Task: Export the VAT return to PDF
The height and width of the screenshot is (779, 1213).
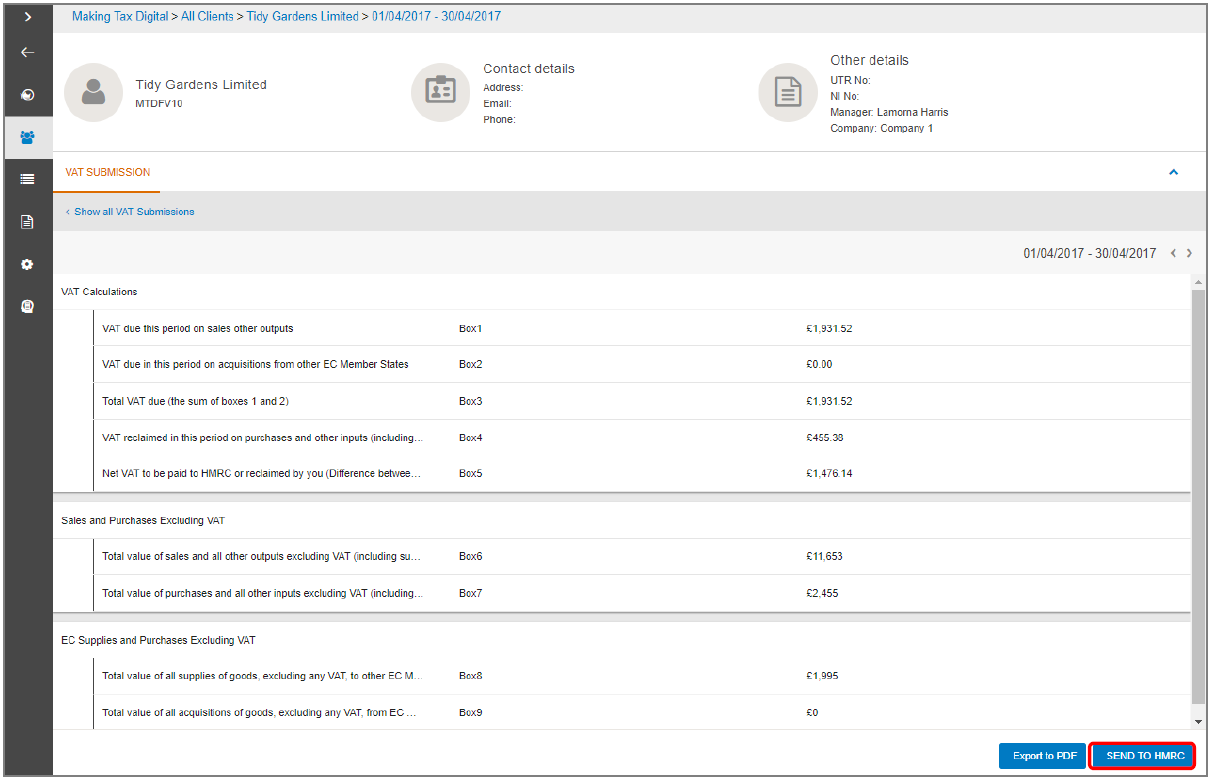Action: click(x=1043, y=756)
